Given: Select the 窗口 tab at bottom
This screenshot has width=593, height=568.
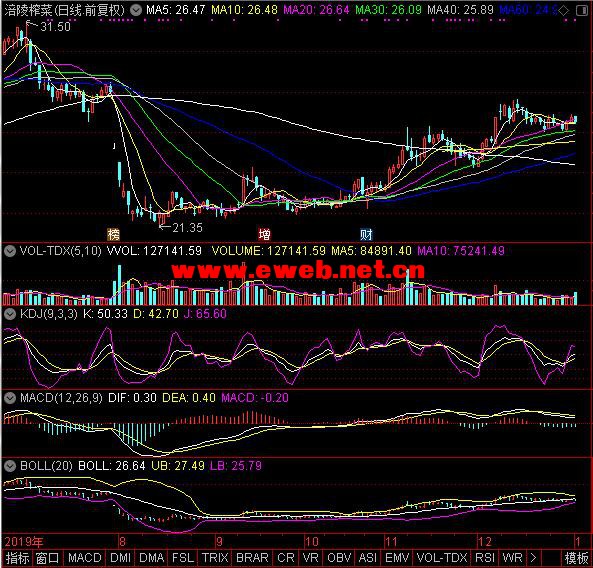Looking at the screenshot, I should click(48, 558).
